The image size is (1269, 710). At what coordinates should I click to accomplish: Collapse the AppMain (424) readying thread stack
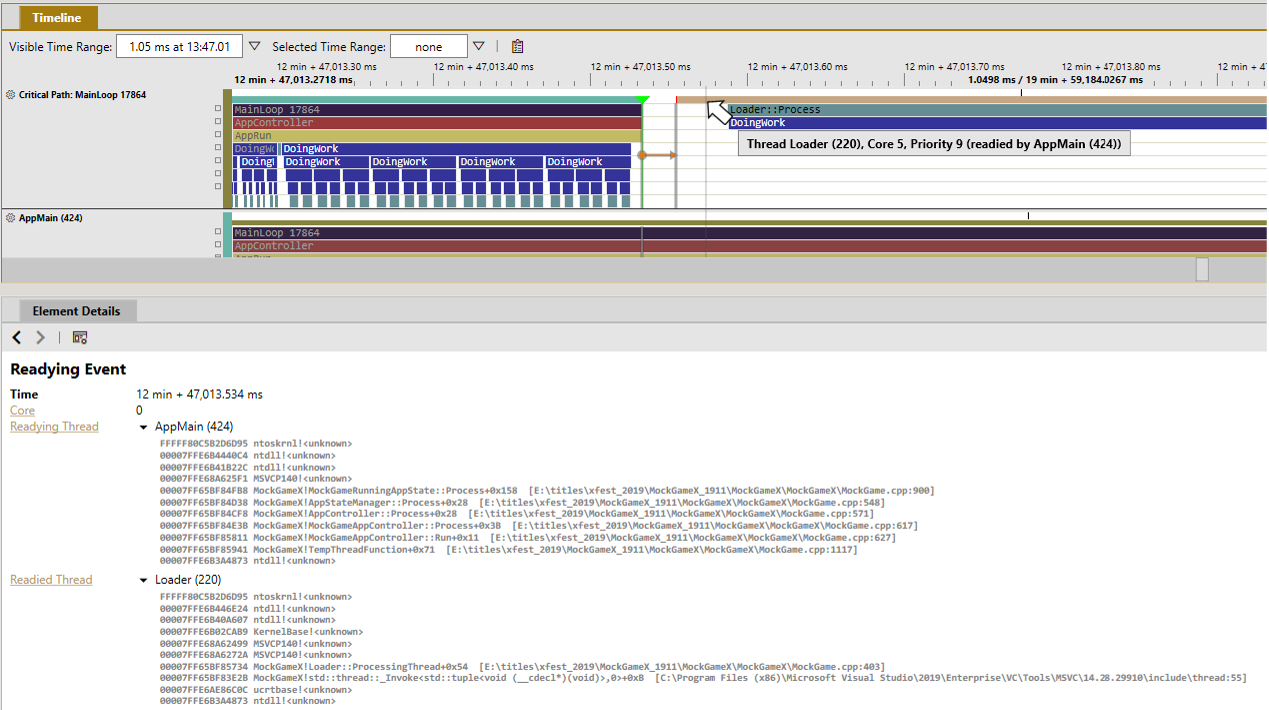[x=144, y=427]
